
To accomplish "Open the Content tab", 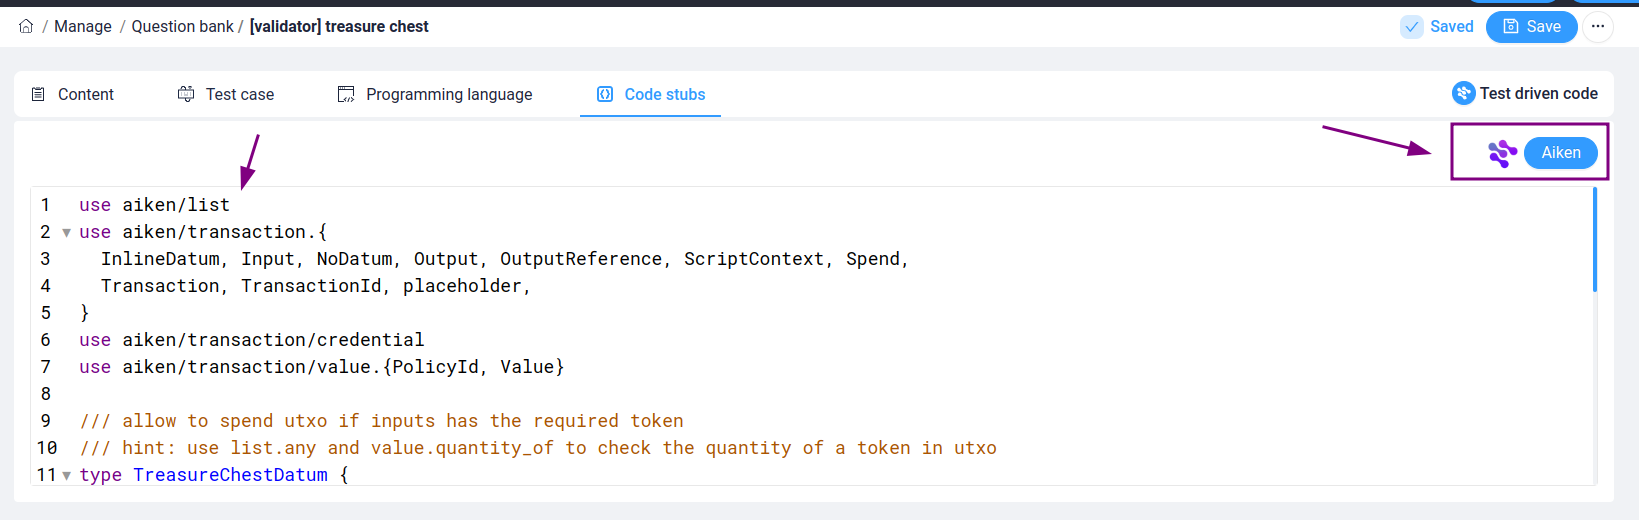I will pos(72,94).
